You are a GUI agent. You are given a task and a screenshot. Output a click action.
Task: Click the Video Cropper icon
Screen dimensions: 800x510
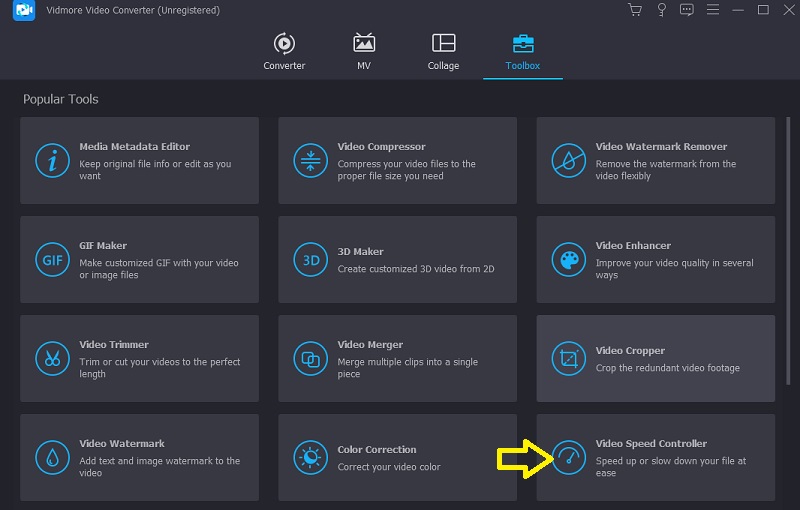[568, 358]
